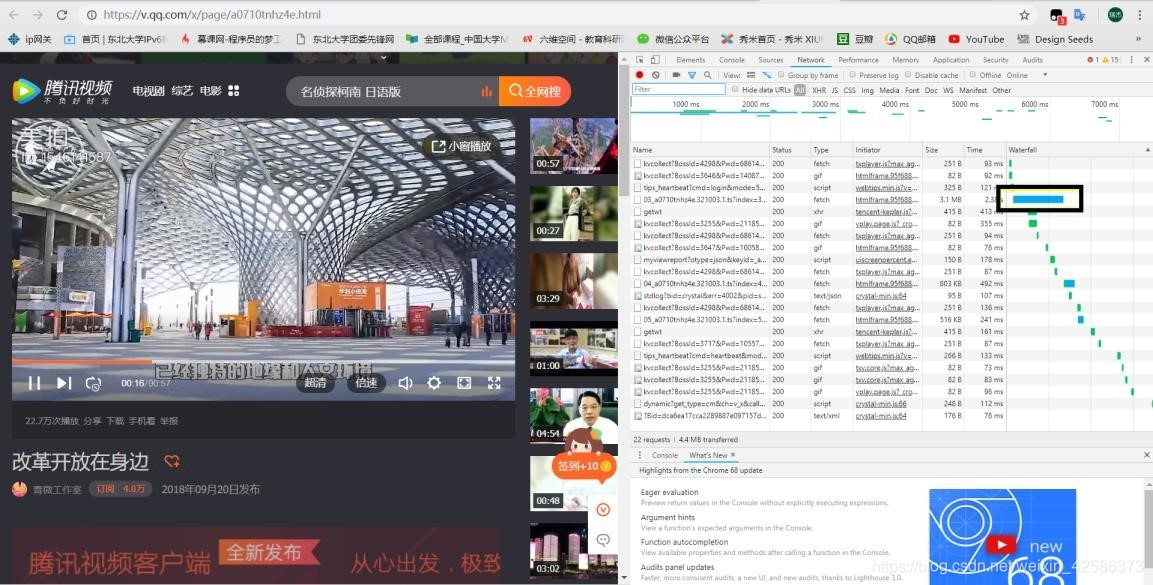The width and height of the screenshot is (1153, 585).
Task: Enable the Preserve log checkbox
Action: 853,75
